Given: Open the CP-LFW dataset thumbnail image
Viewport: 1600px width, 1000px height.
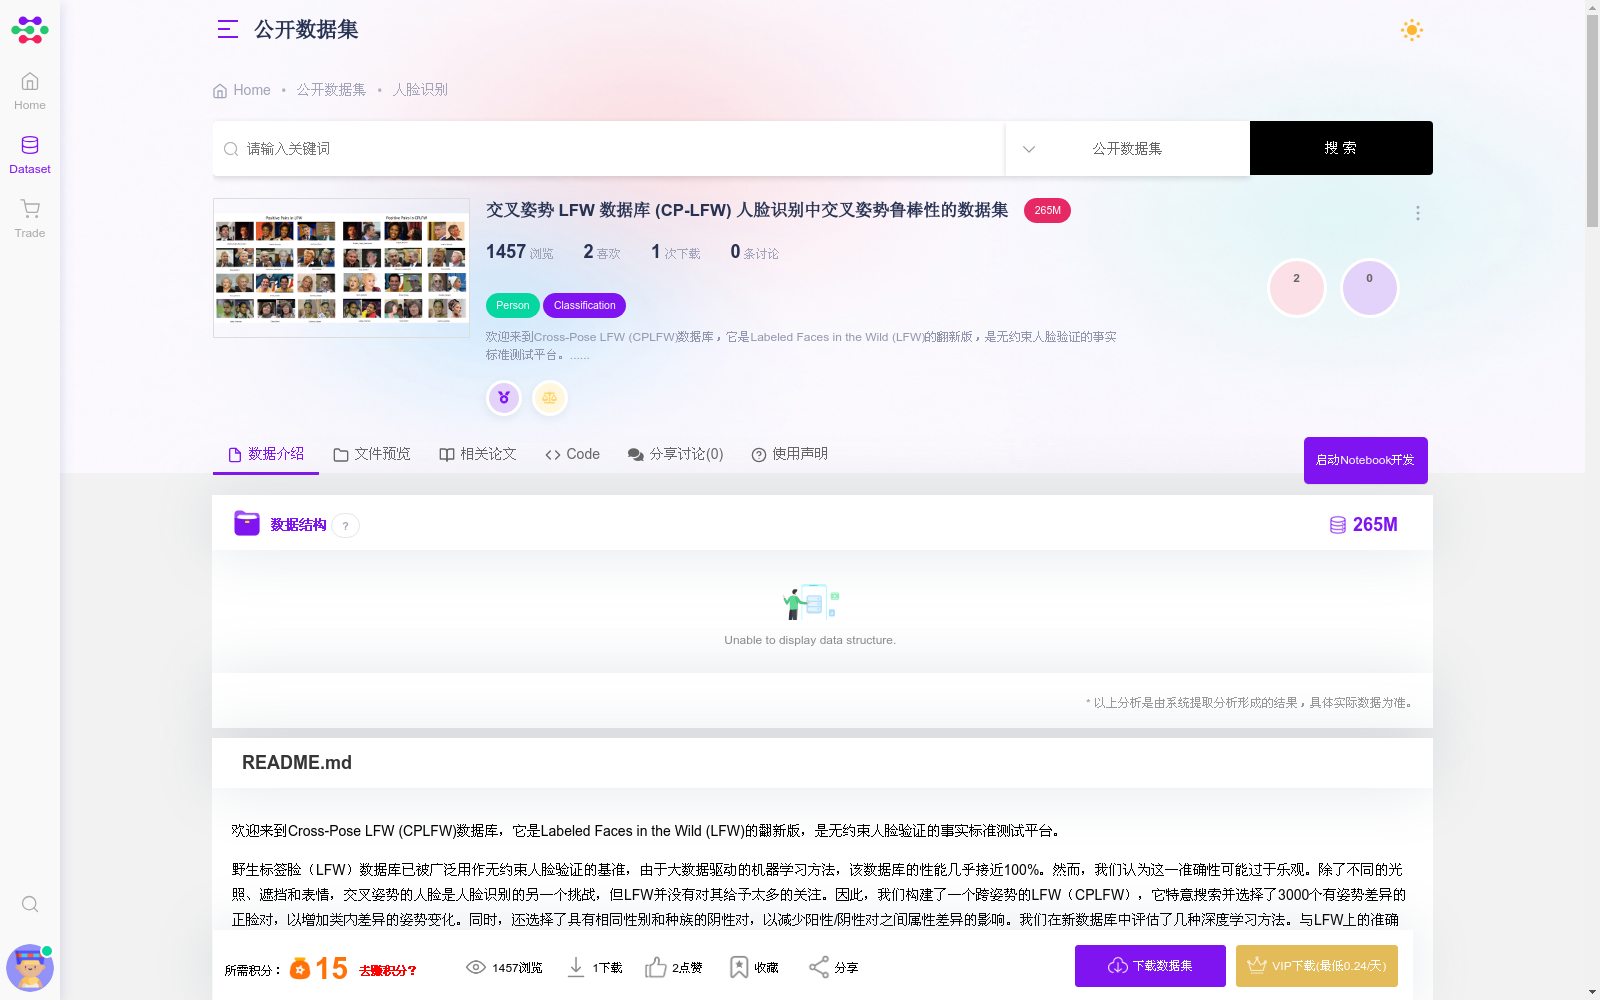Looking at the screenshot, I should tap(341, 268).
